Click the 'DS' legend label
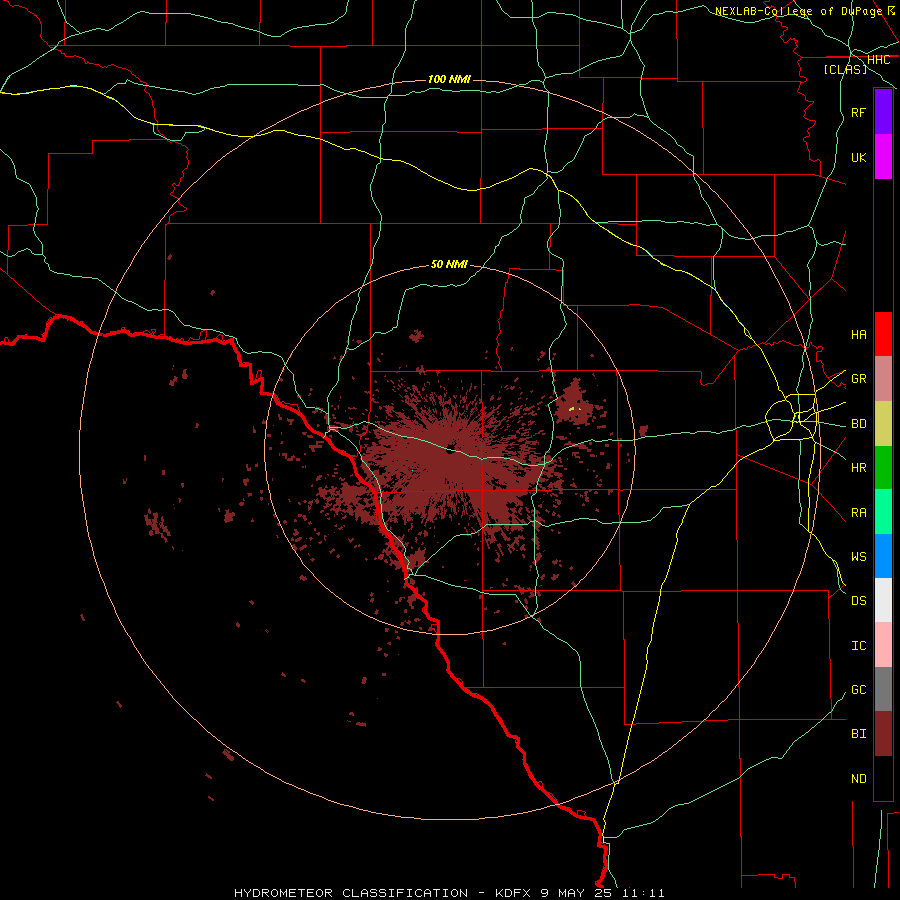 859,601
